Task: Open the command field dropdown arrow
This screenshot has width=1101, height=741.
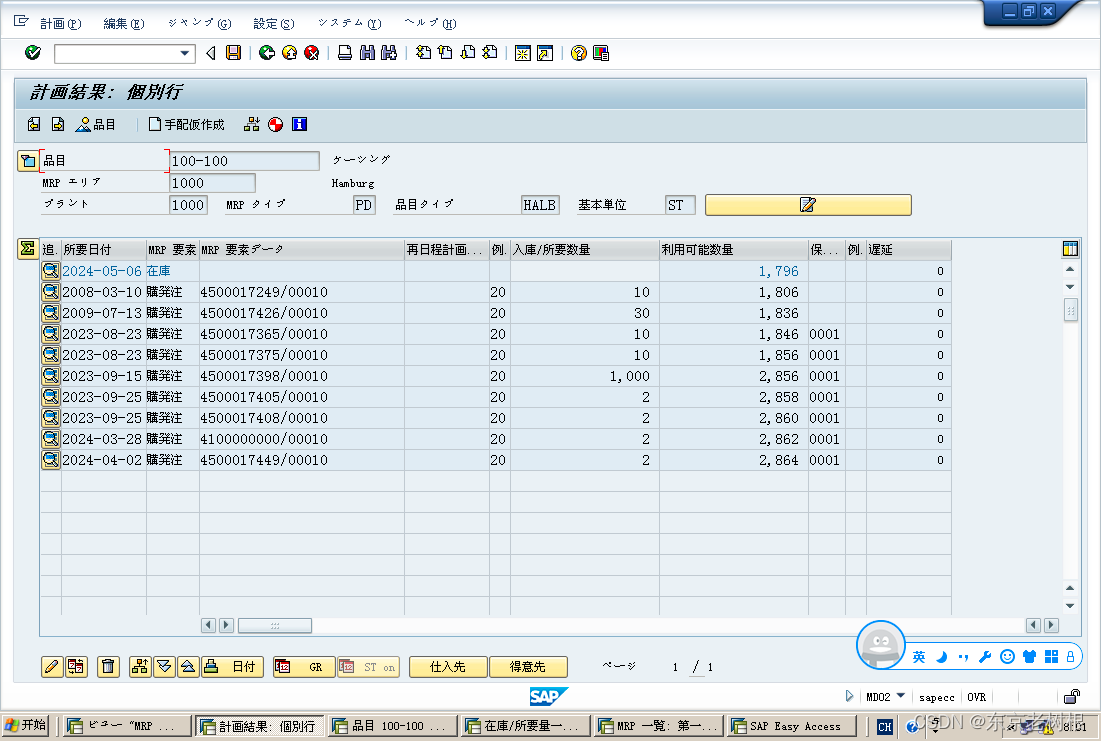Action: 185,53
